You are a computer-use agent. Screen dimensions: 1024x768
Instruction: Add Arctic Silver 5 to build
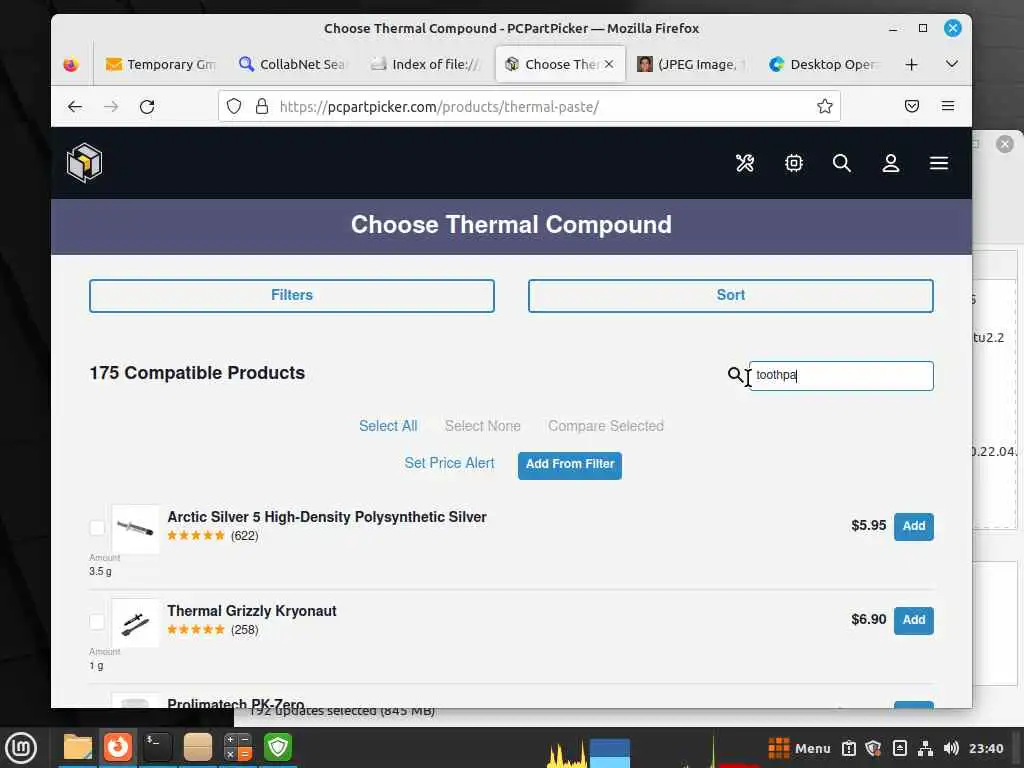tap(914, 526)
